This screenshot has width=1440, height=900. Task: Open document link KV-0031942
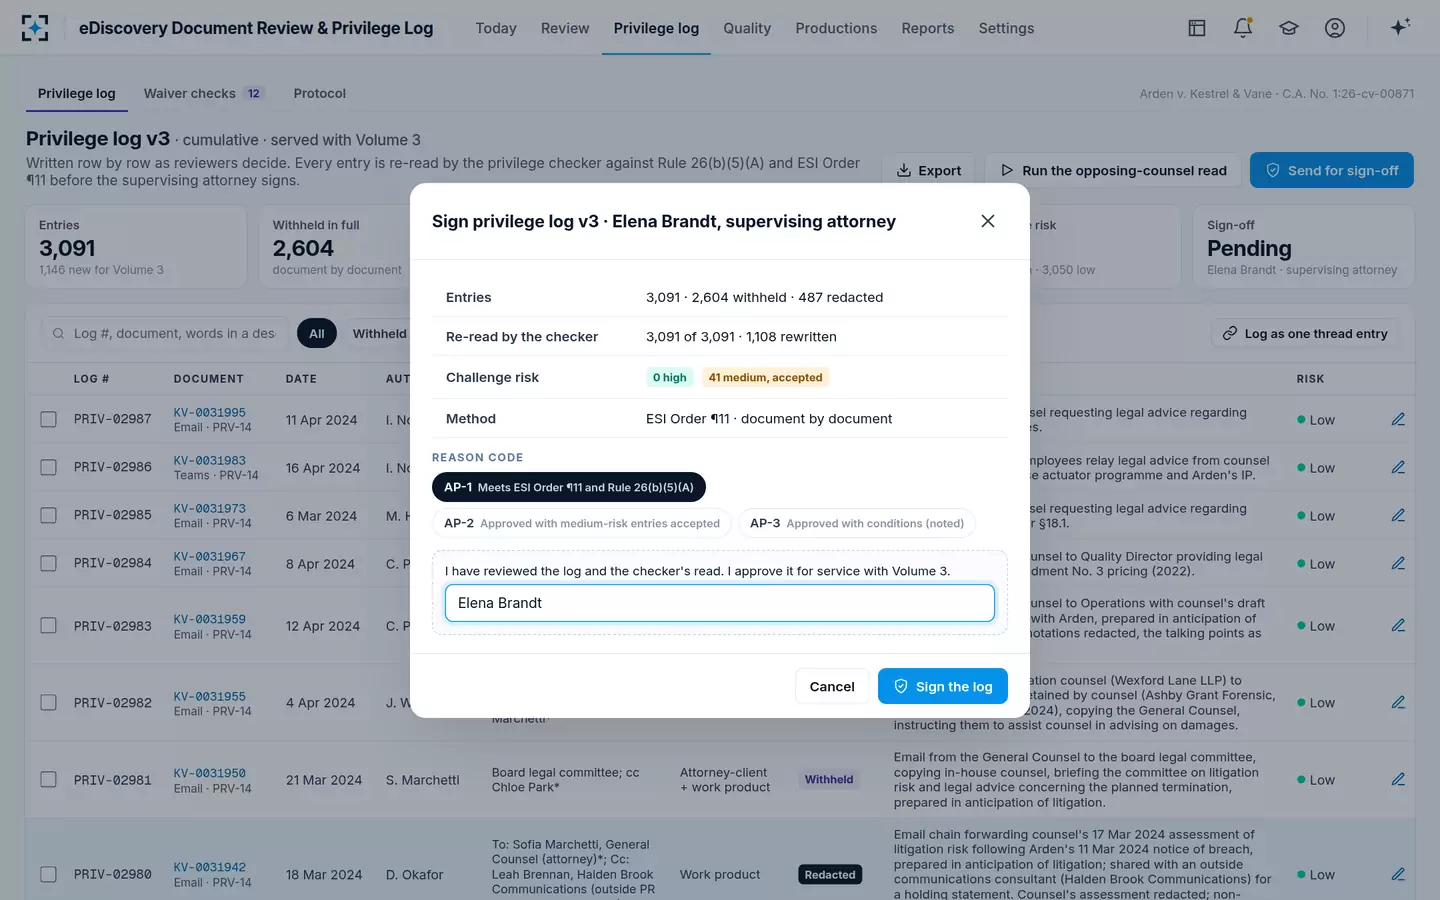[210, 867]
